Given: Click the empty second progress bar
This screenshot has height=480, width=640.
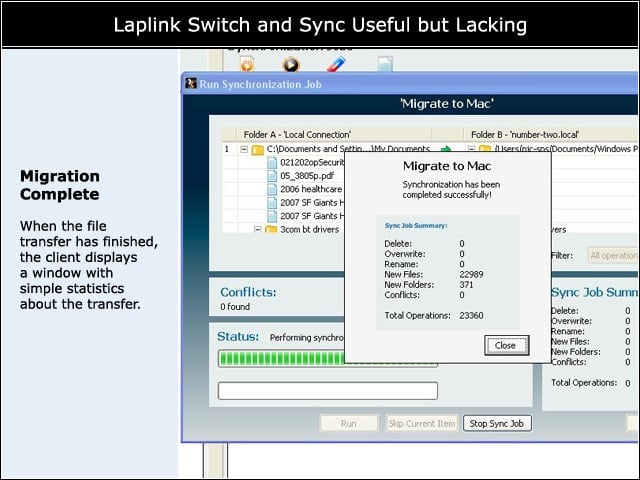Looking at the screenshot, I should [x=328, y=391].
